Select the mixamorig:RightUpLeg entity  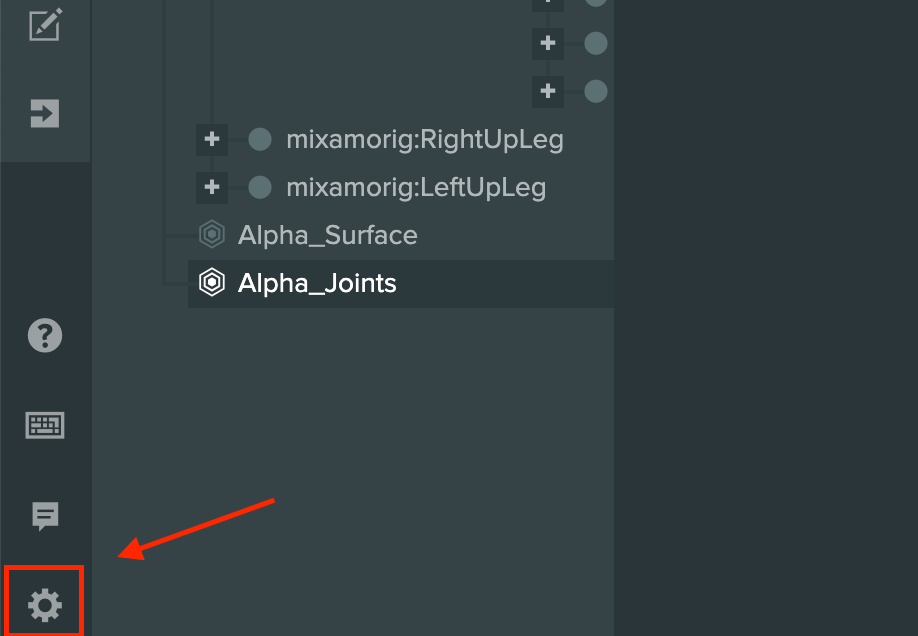[x=425, y=139]
